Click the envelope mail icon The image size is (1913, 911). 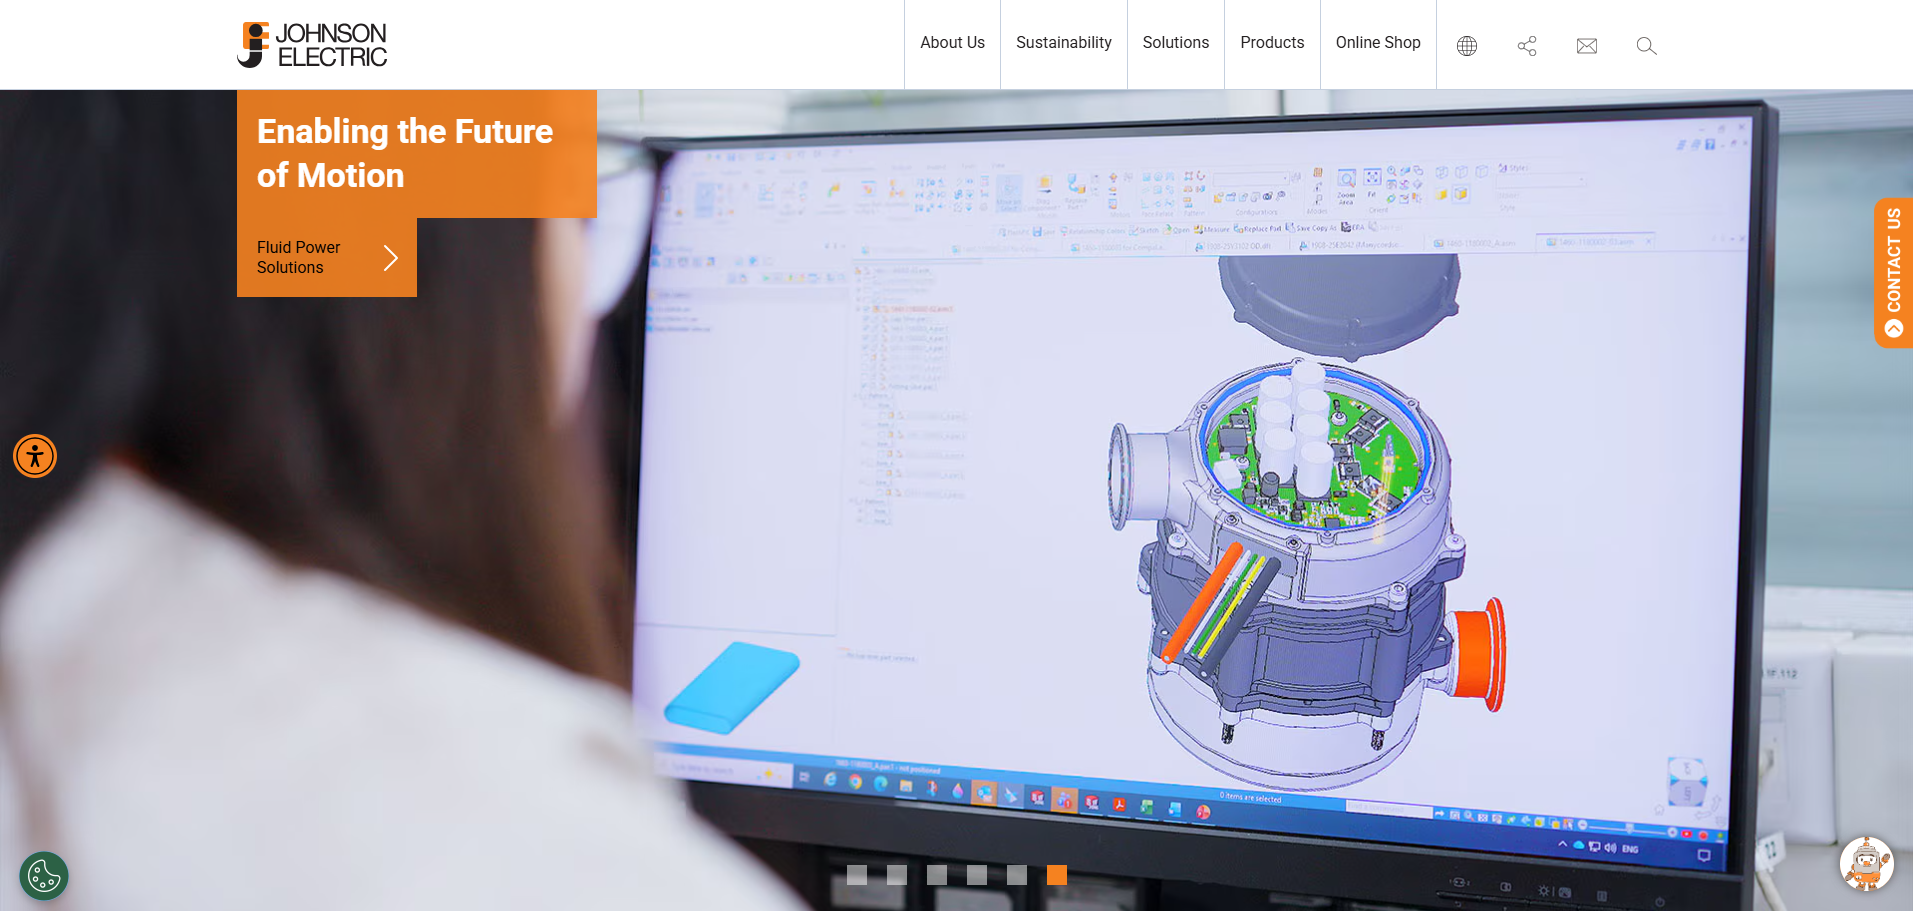(x=1587, y=46)
